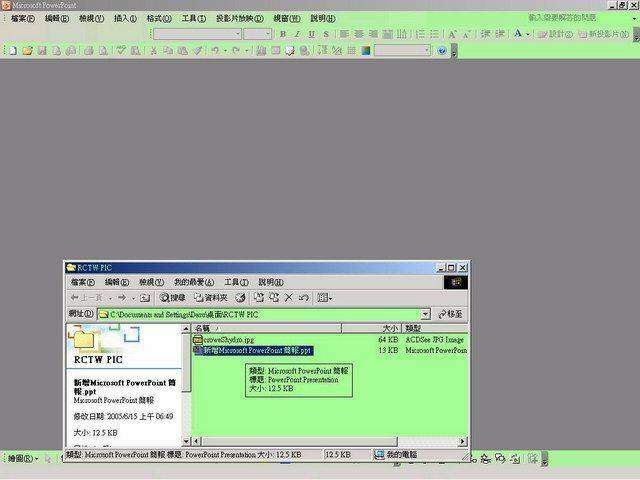Undo in the RCTW PIC Explorer toolbar

303,298
